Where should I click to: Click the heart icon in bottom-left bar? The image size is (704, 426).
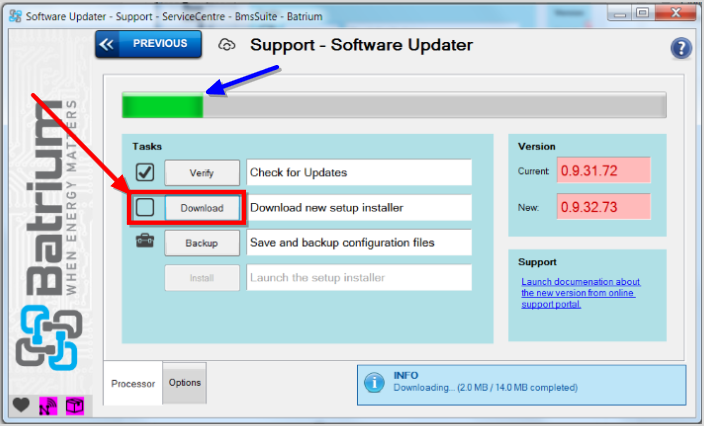coord(21,405)
